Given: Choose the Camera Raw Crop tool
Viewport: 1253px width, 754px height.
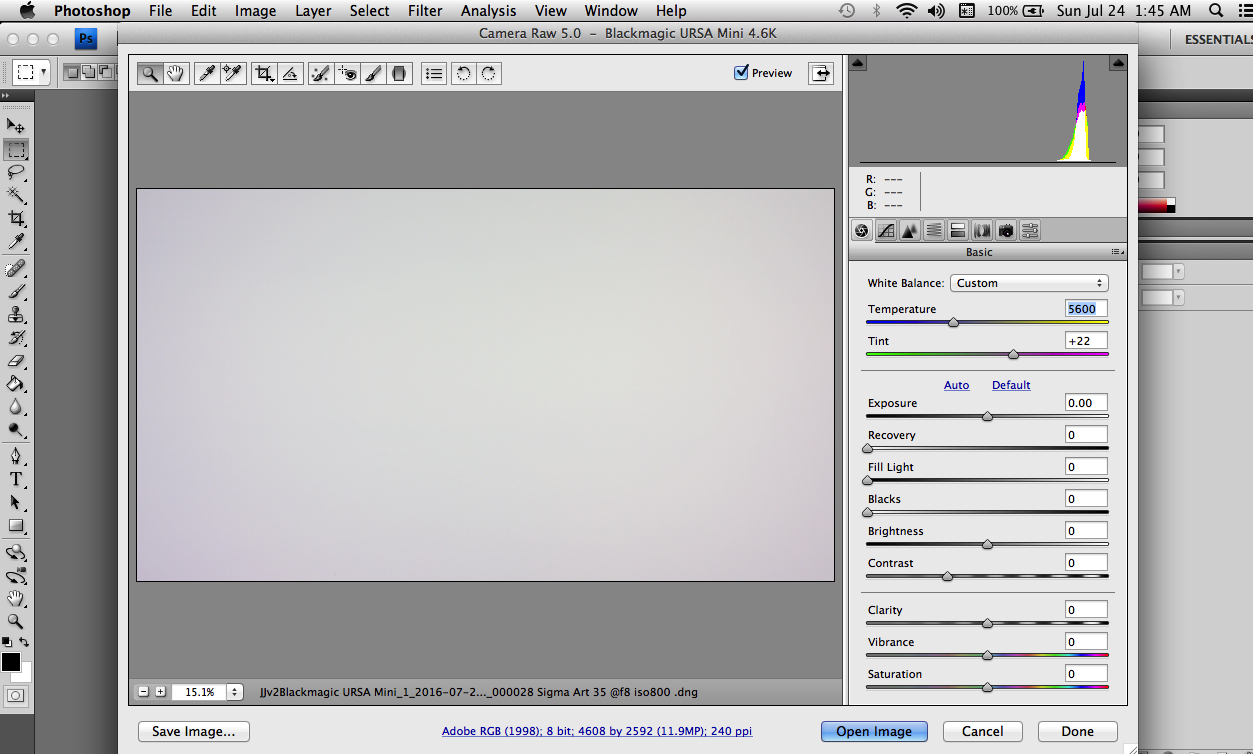Looking at the screenshot, I should click(x=264, y=73).
